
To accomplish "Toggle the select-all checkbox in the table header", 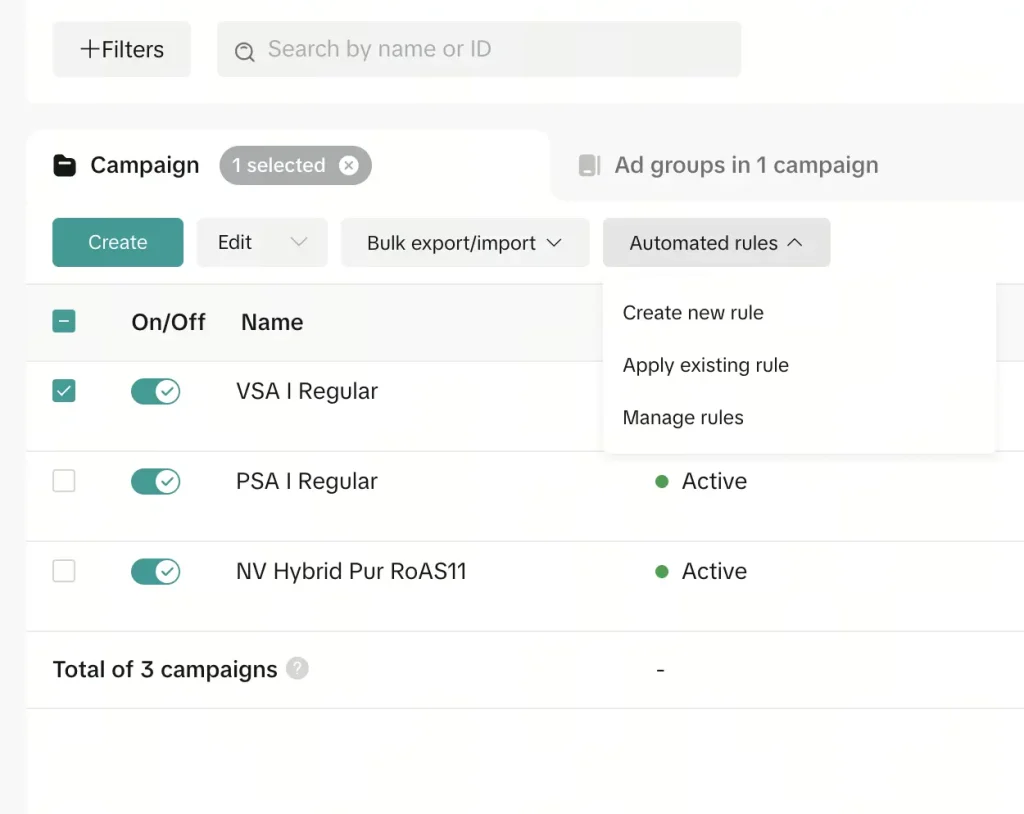I will (x=63, y=321).
